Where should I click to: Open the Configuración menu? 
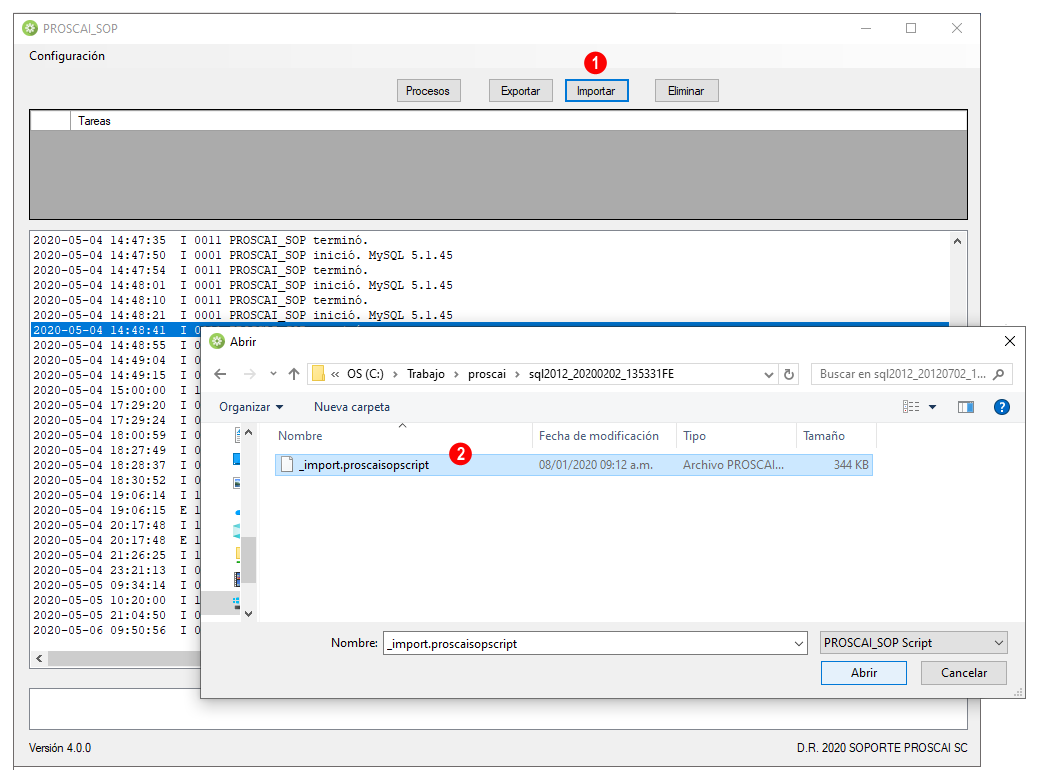click(67, 56)
